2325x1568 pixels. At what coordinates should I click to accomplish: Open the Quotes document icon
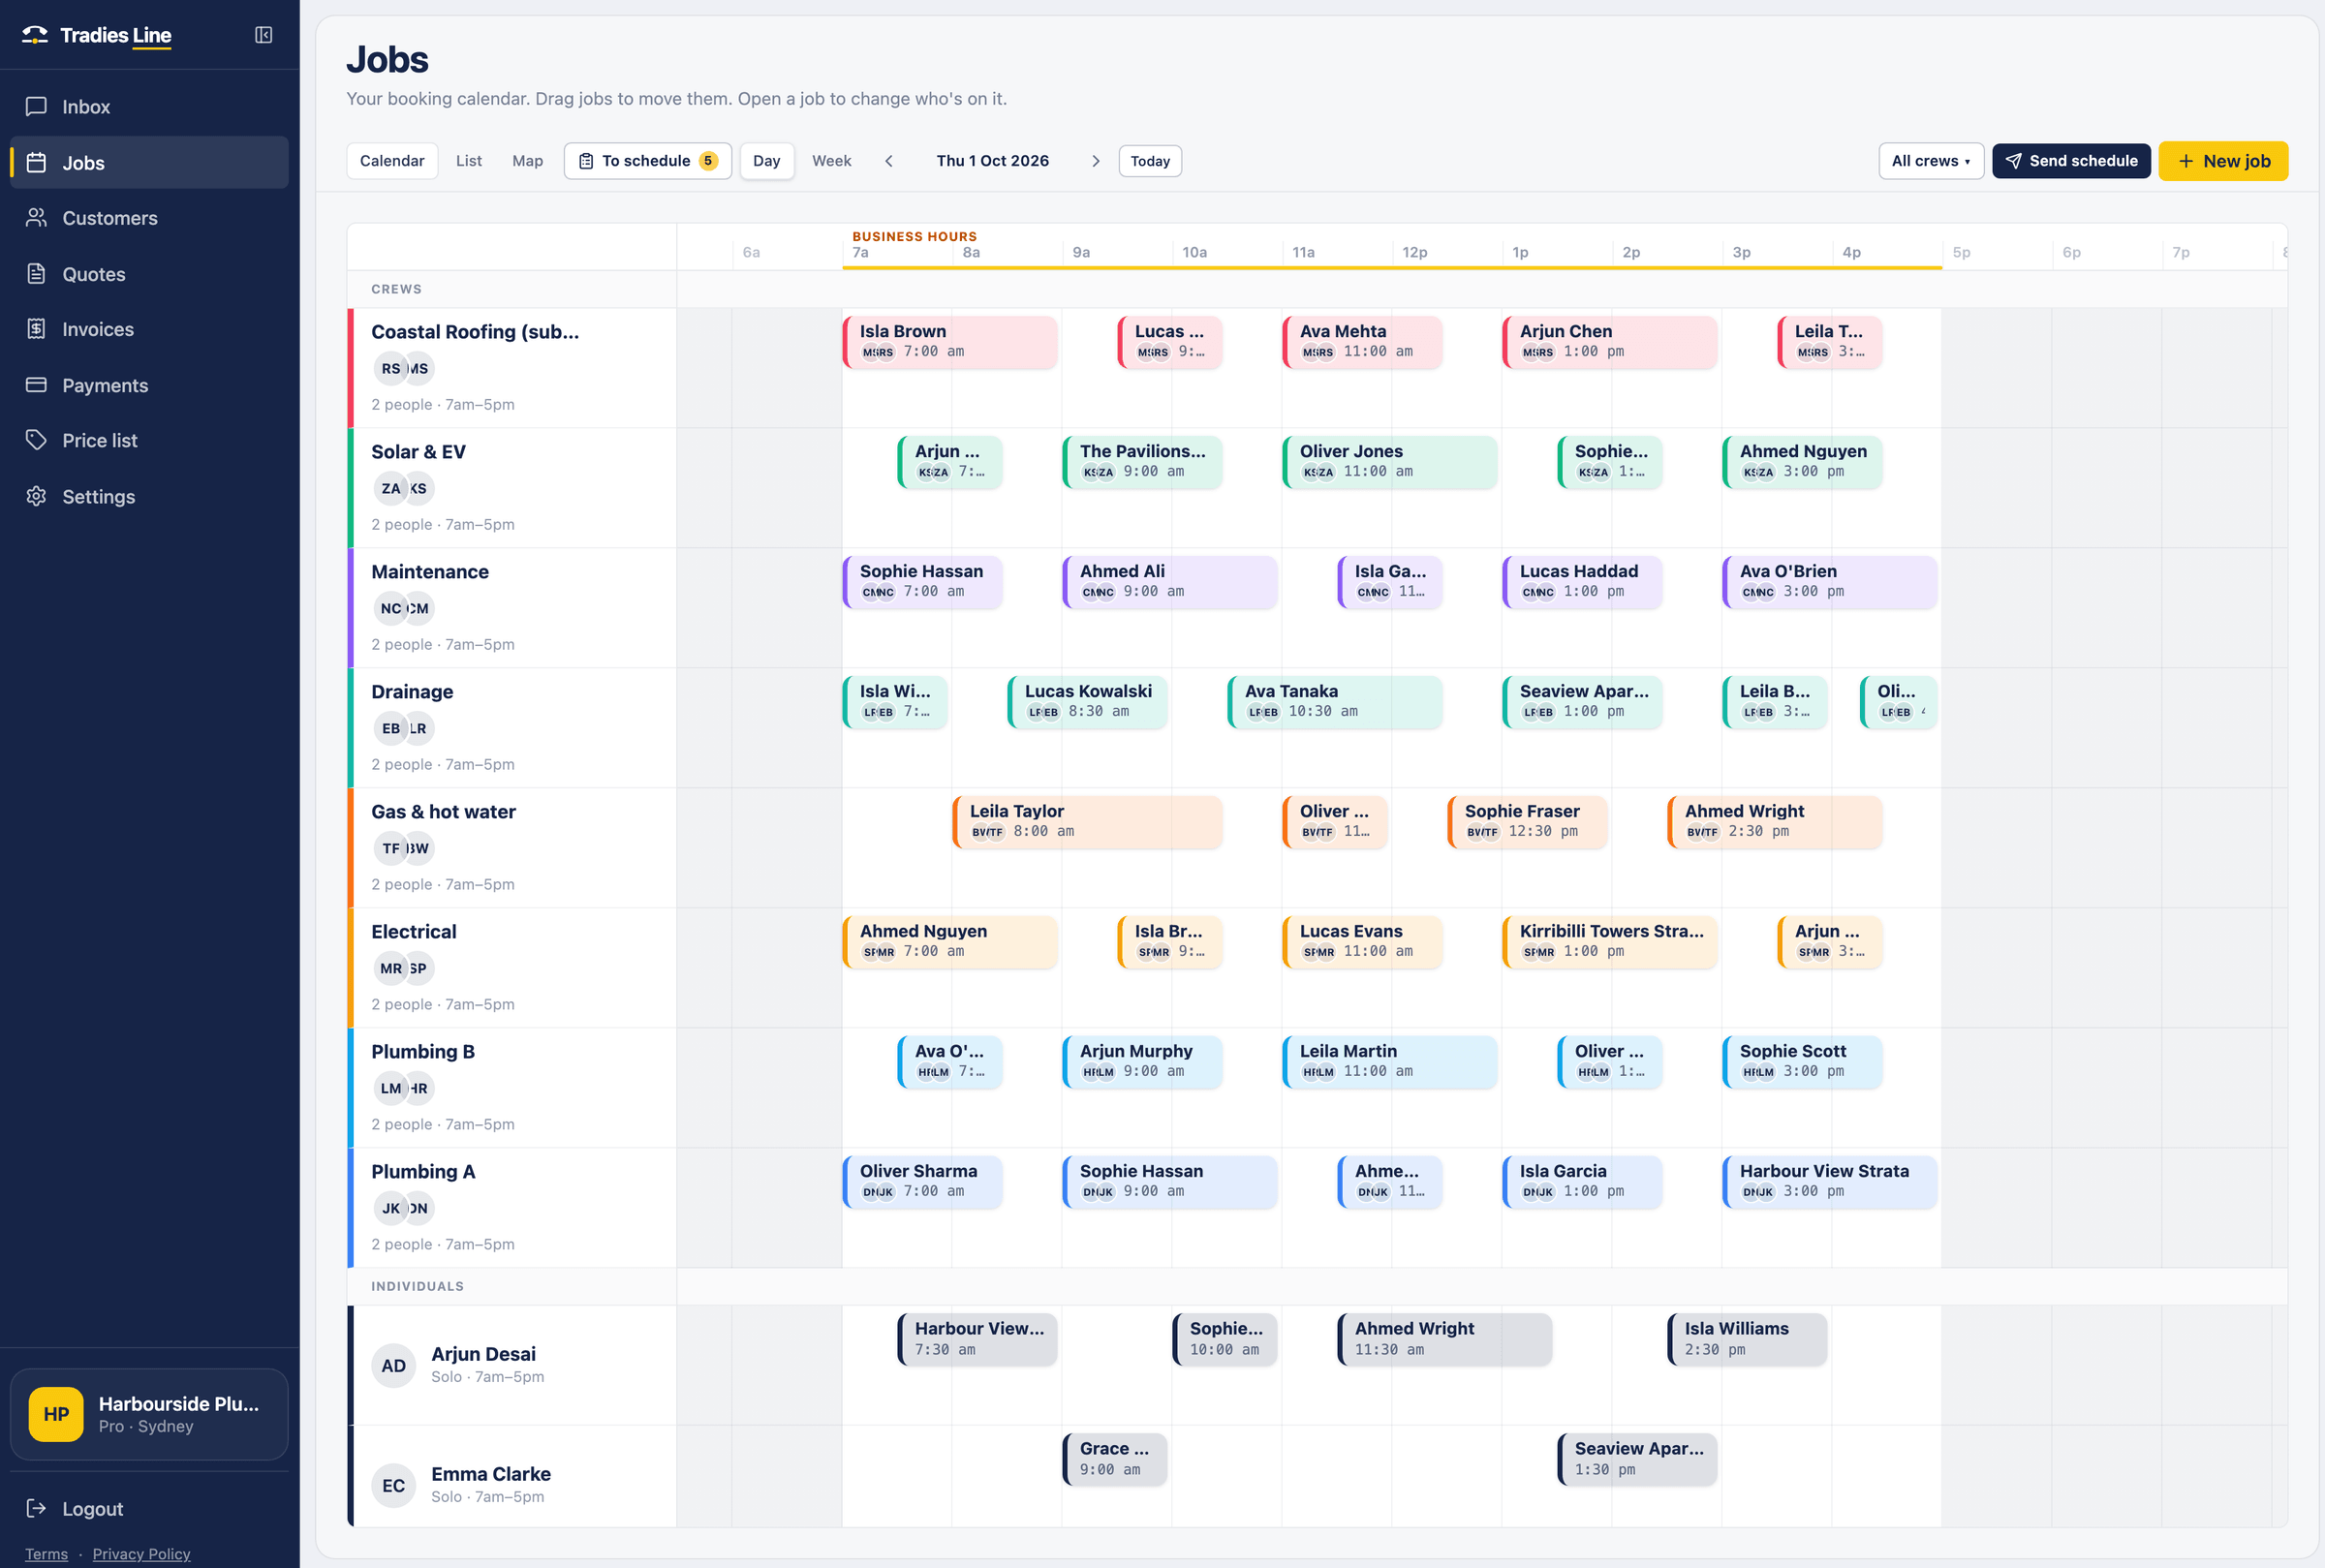37,273
